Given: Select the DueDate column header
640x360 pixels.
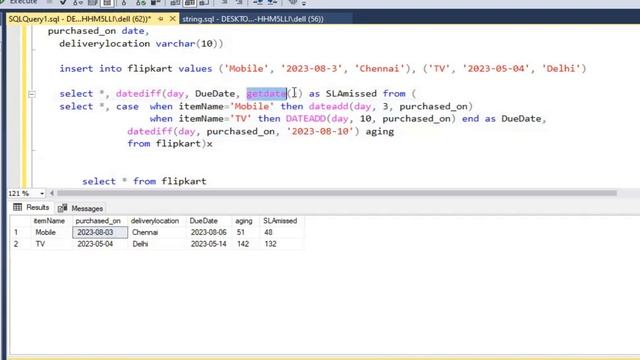Looking at the screenshot, I should coord(203,221).
